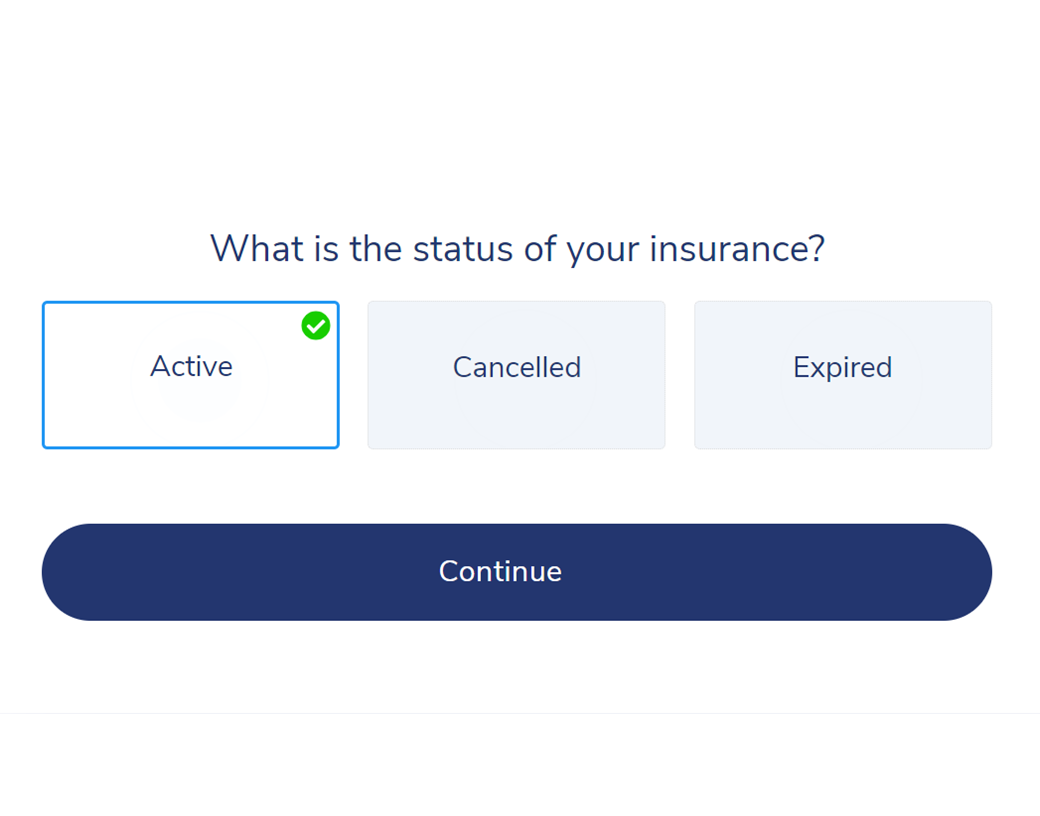Click the "Cancelled" text label
The height and width of the screenshot is (816, 1040).
517,367
